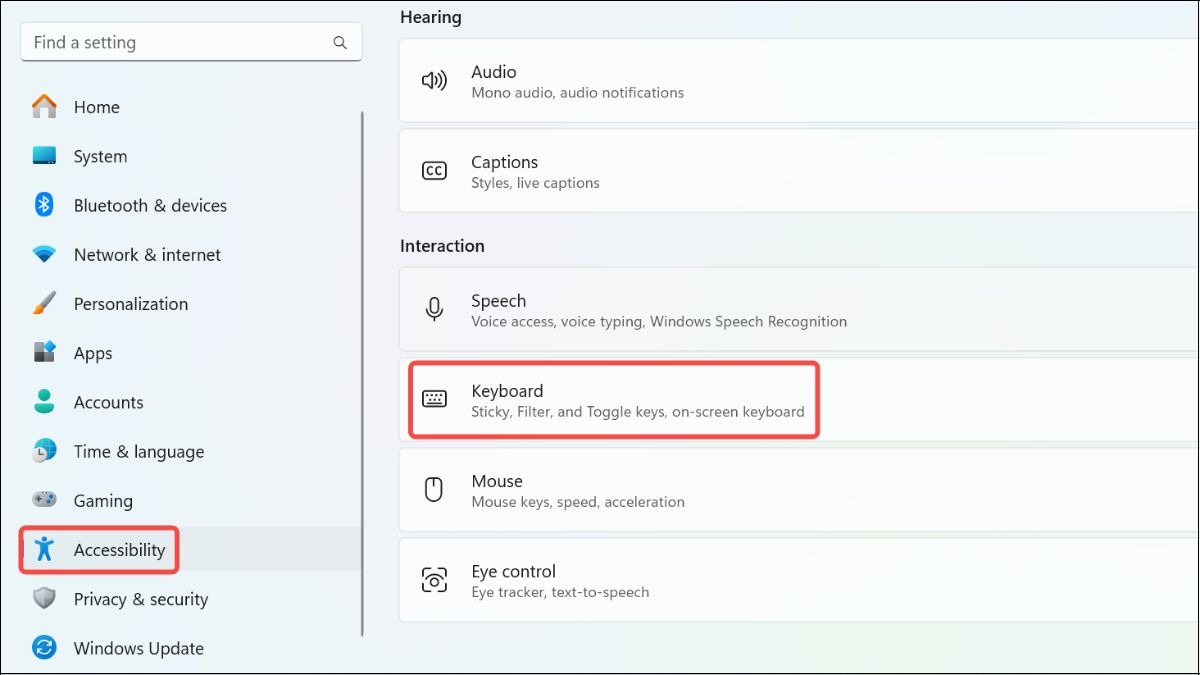Click the Captions CC icon
This screenshot has width=1200, height=675.
click(434, 171)
